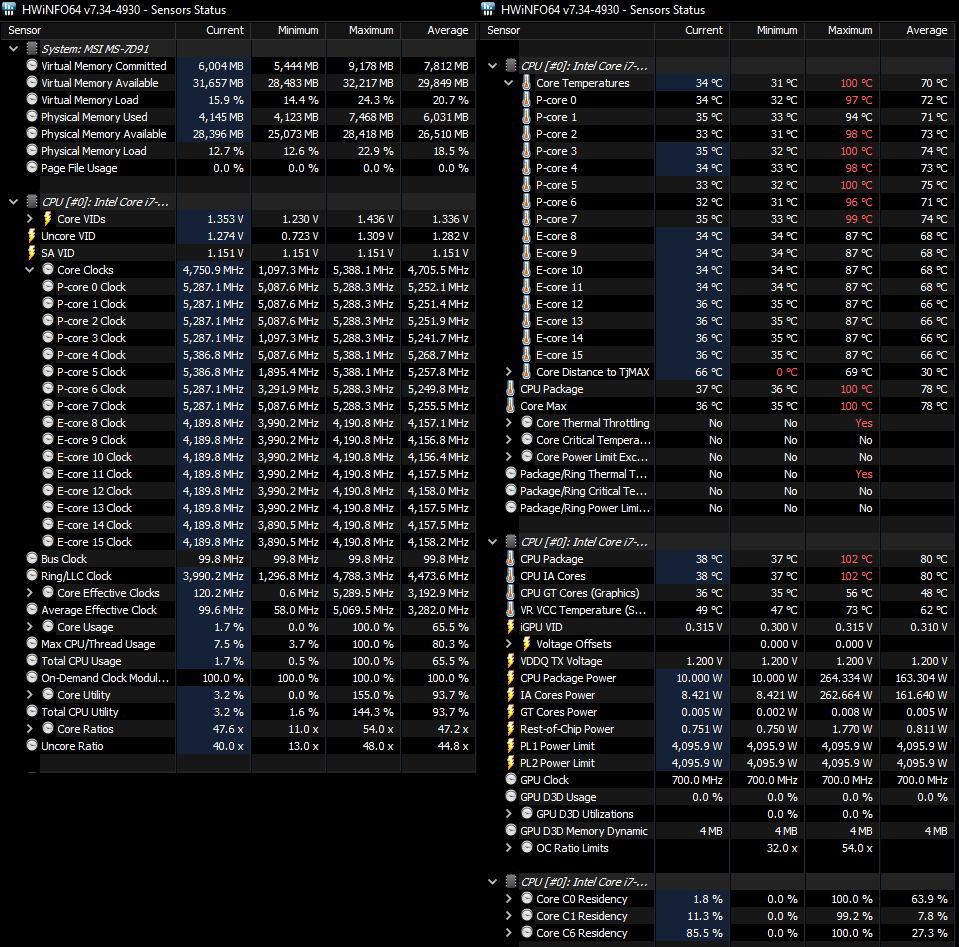Expand the Core Usage row
The image size is (959, 947).
tap(29, 626)
